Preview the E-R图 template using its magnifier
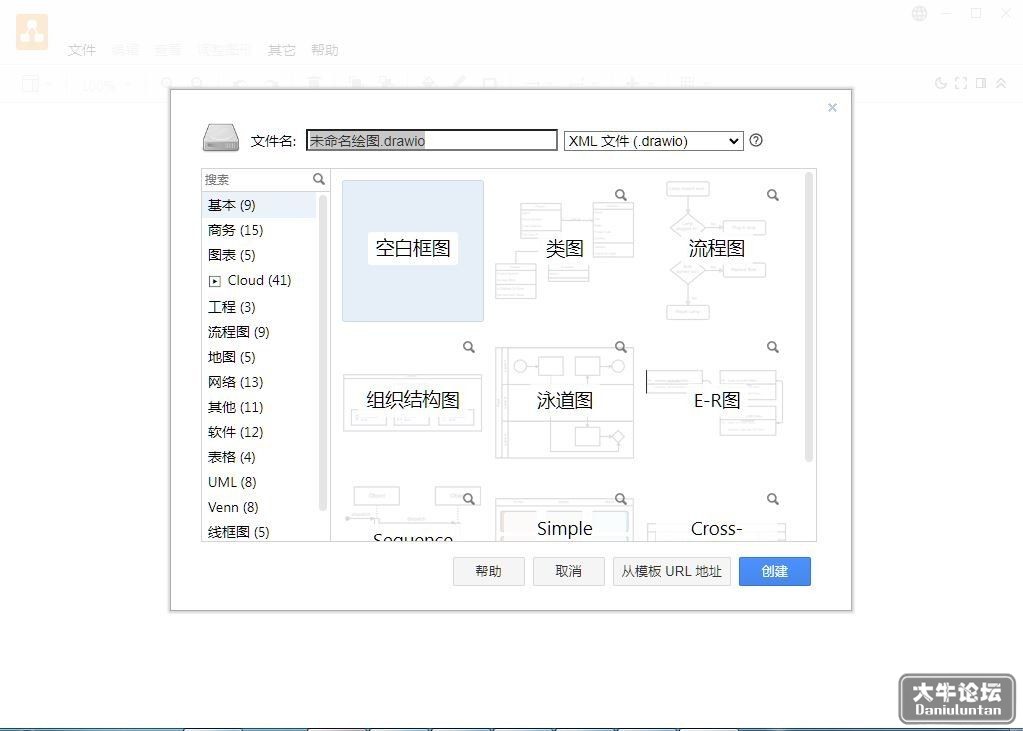Screen dimensions: 1023x731 (x=772, y=347)
